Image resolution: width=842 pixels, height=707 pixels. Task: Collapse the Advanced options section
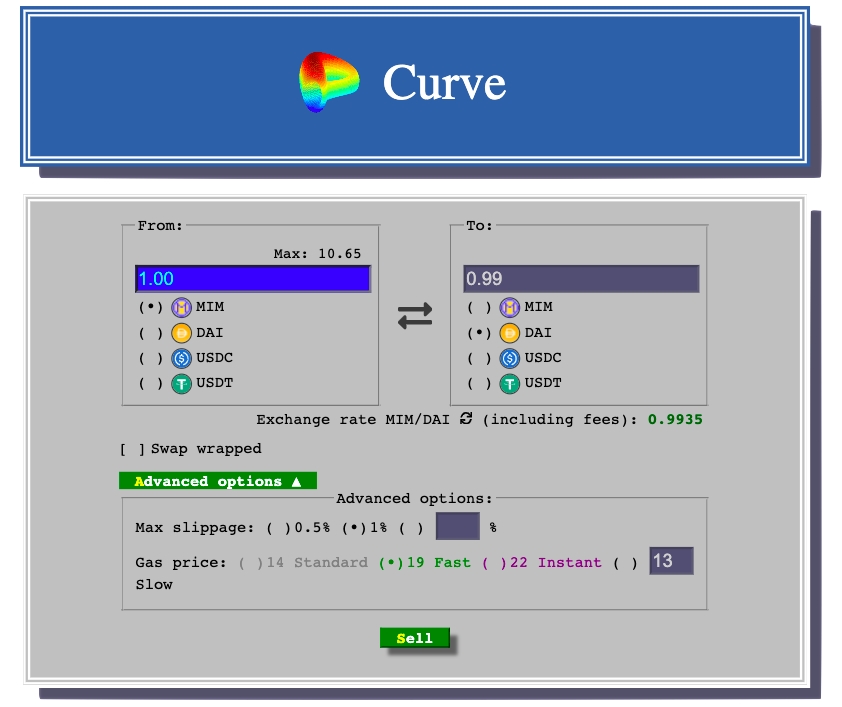(218, 481)
